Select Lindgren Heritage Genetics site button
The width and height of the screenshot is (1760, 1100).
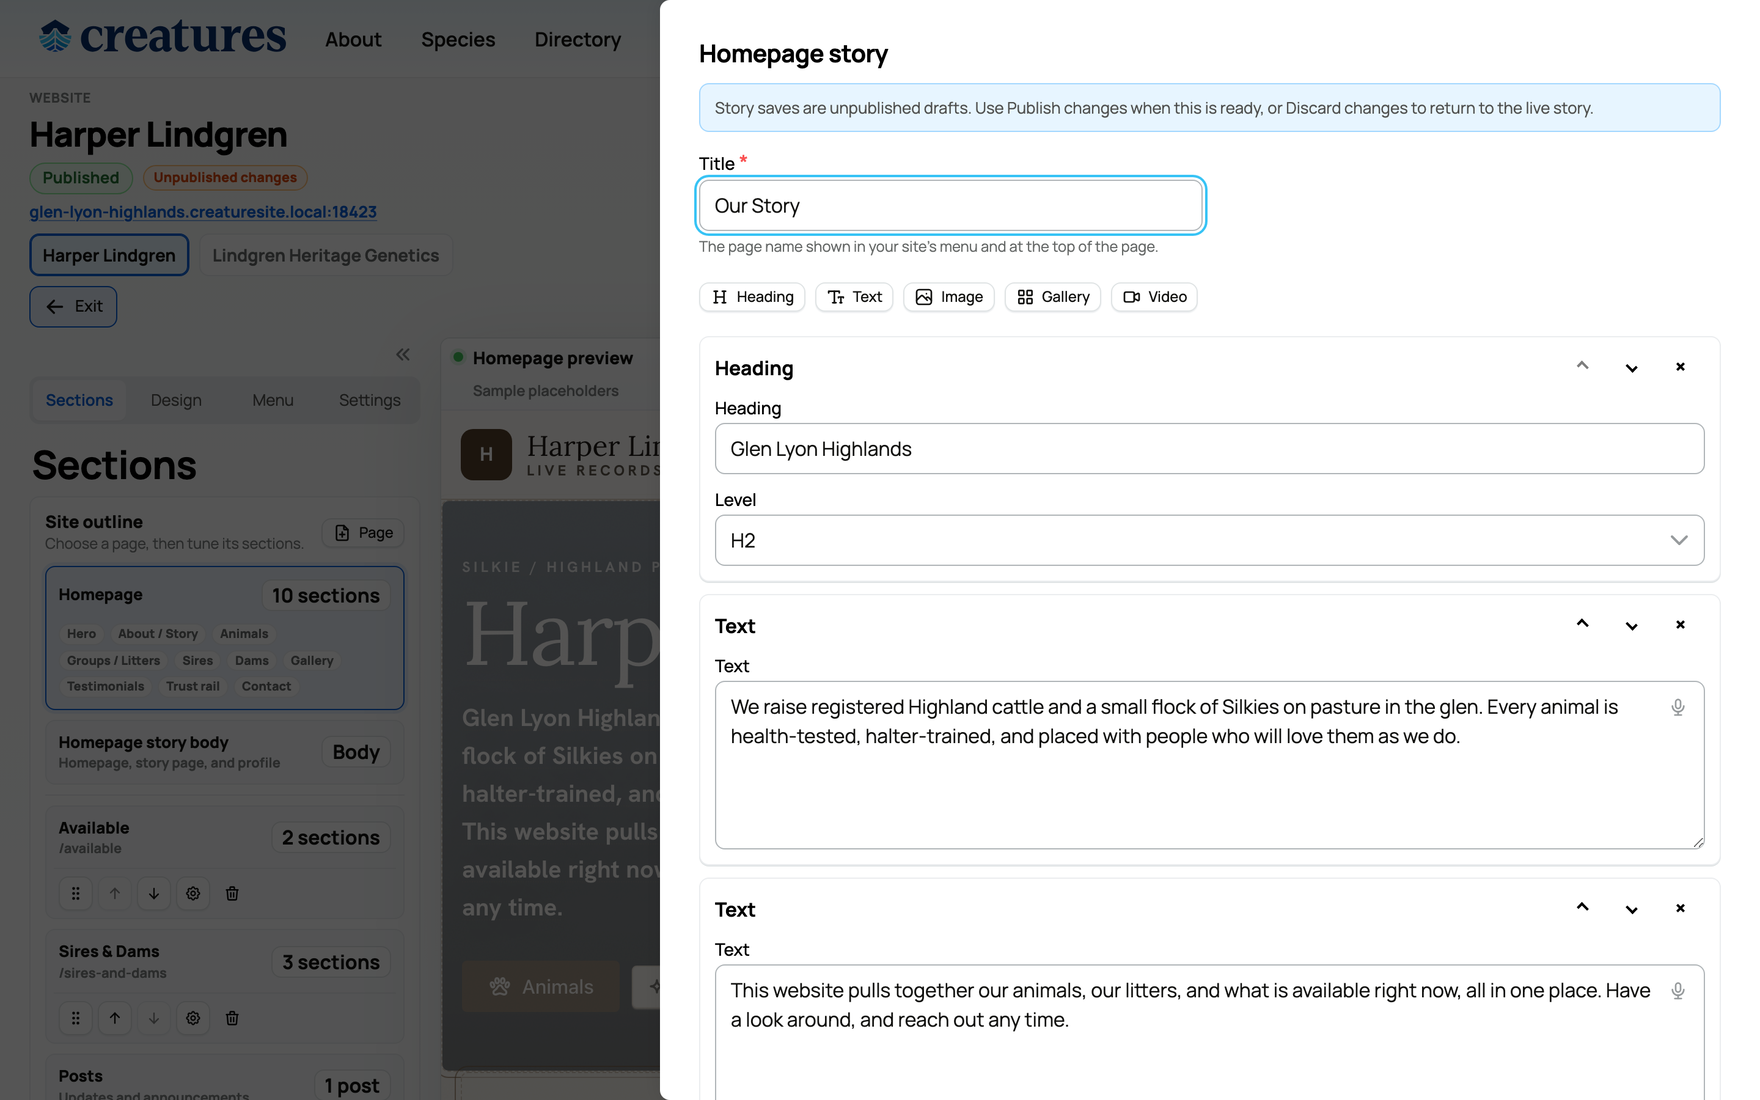[x=325, y=255]
